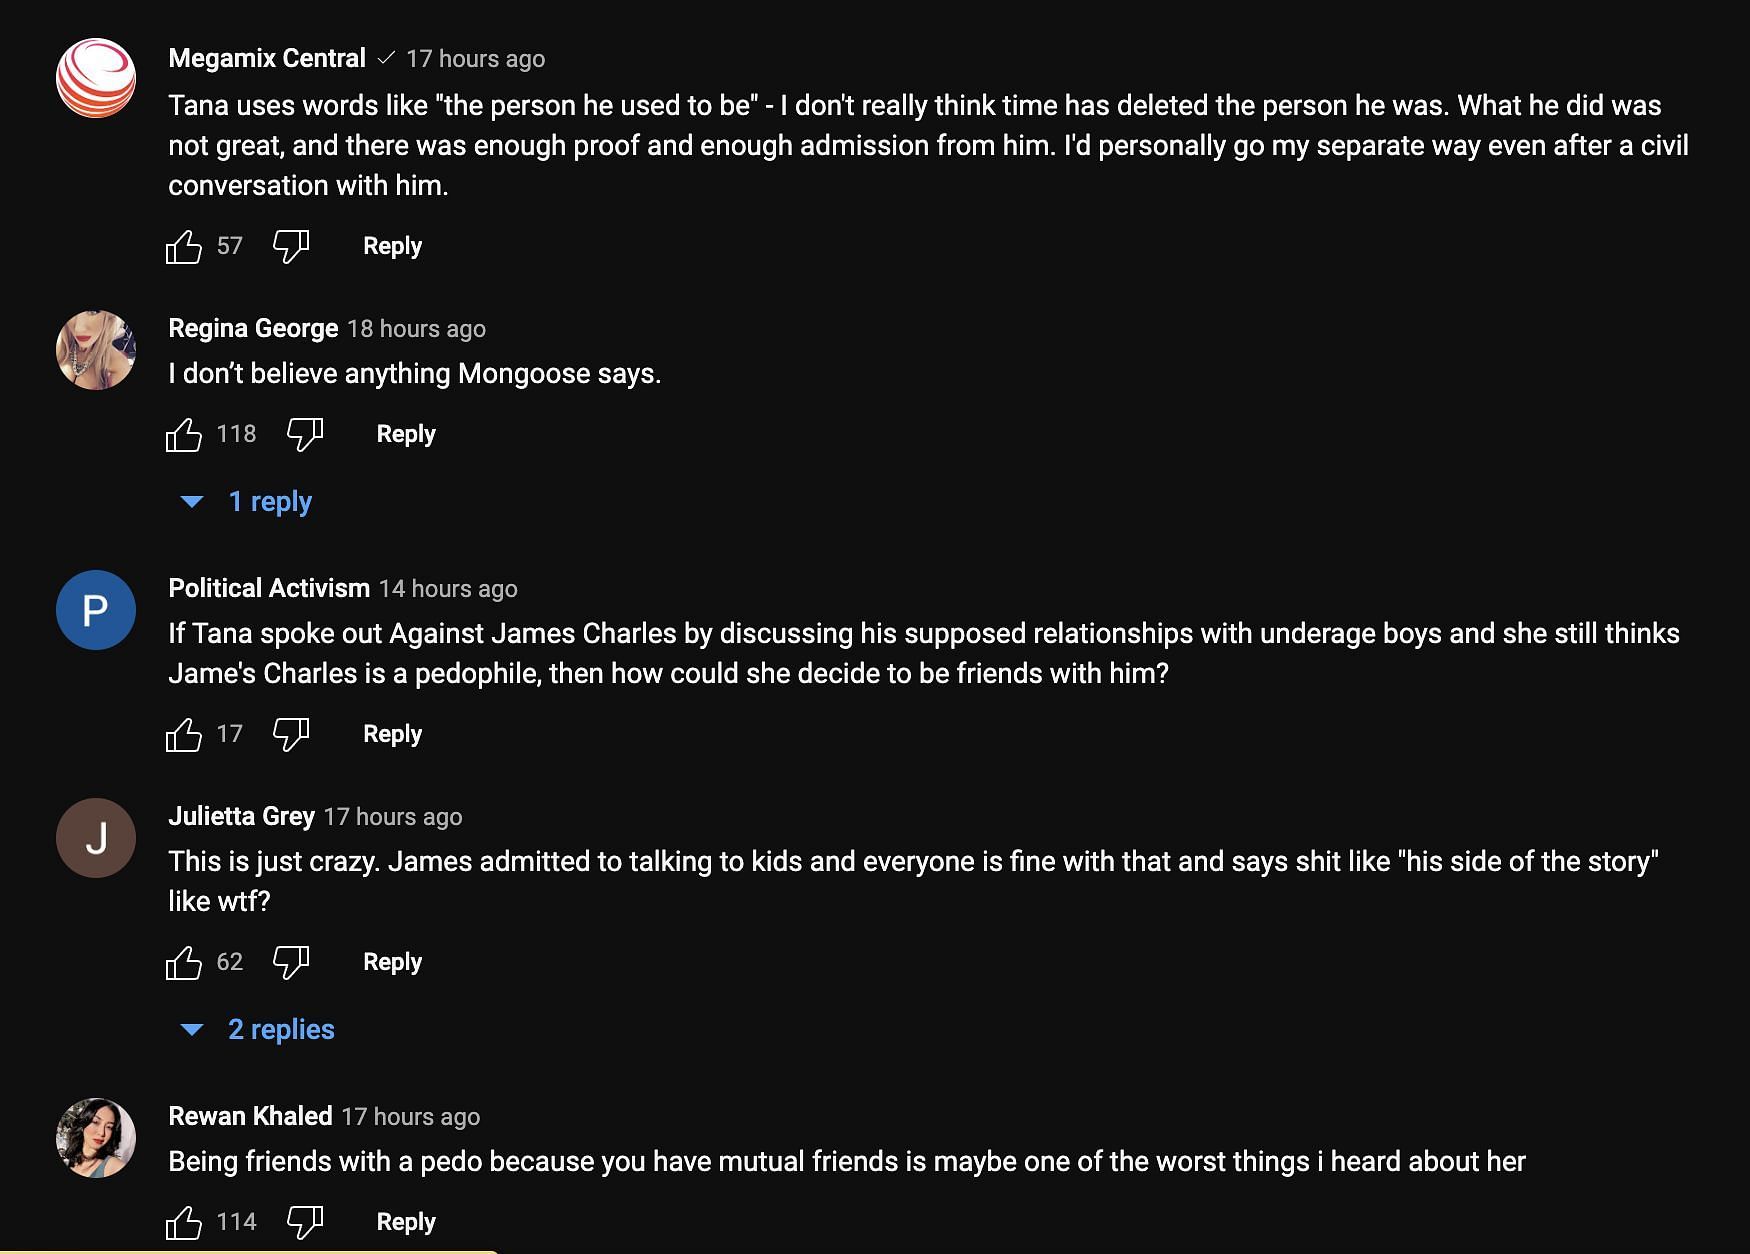The image size is (1750, 1254).
Task: Dislike the Megamix Central comment
Action: 291,246
